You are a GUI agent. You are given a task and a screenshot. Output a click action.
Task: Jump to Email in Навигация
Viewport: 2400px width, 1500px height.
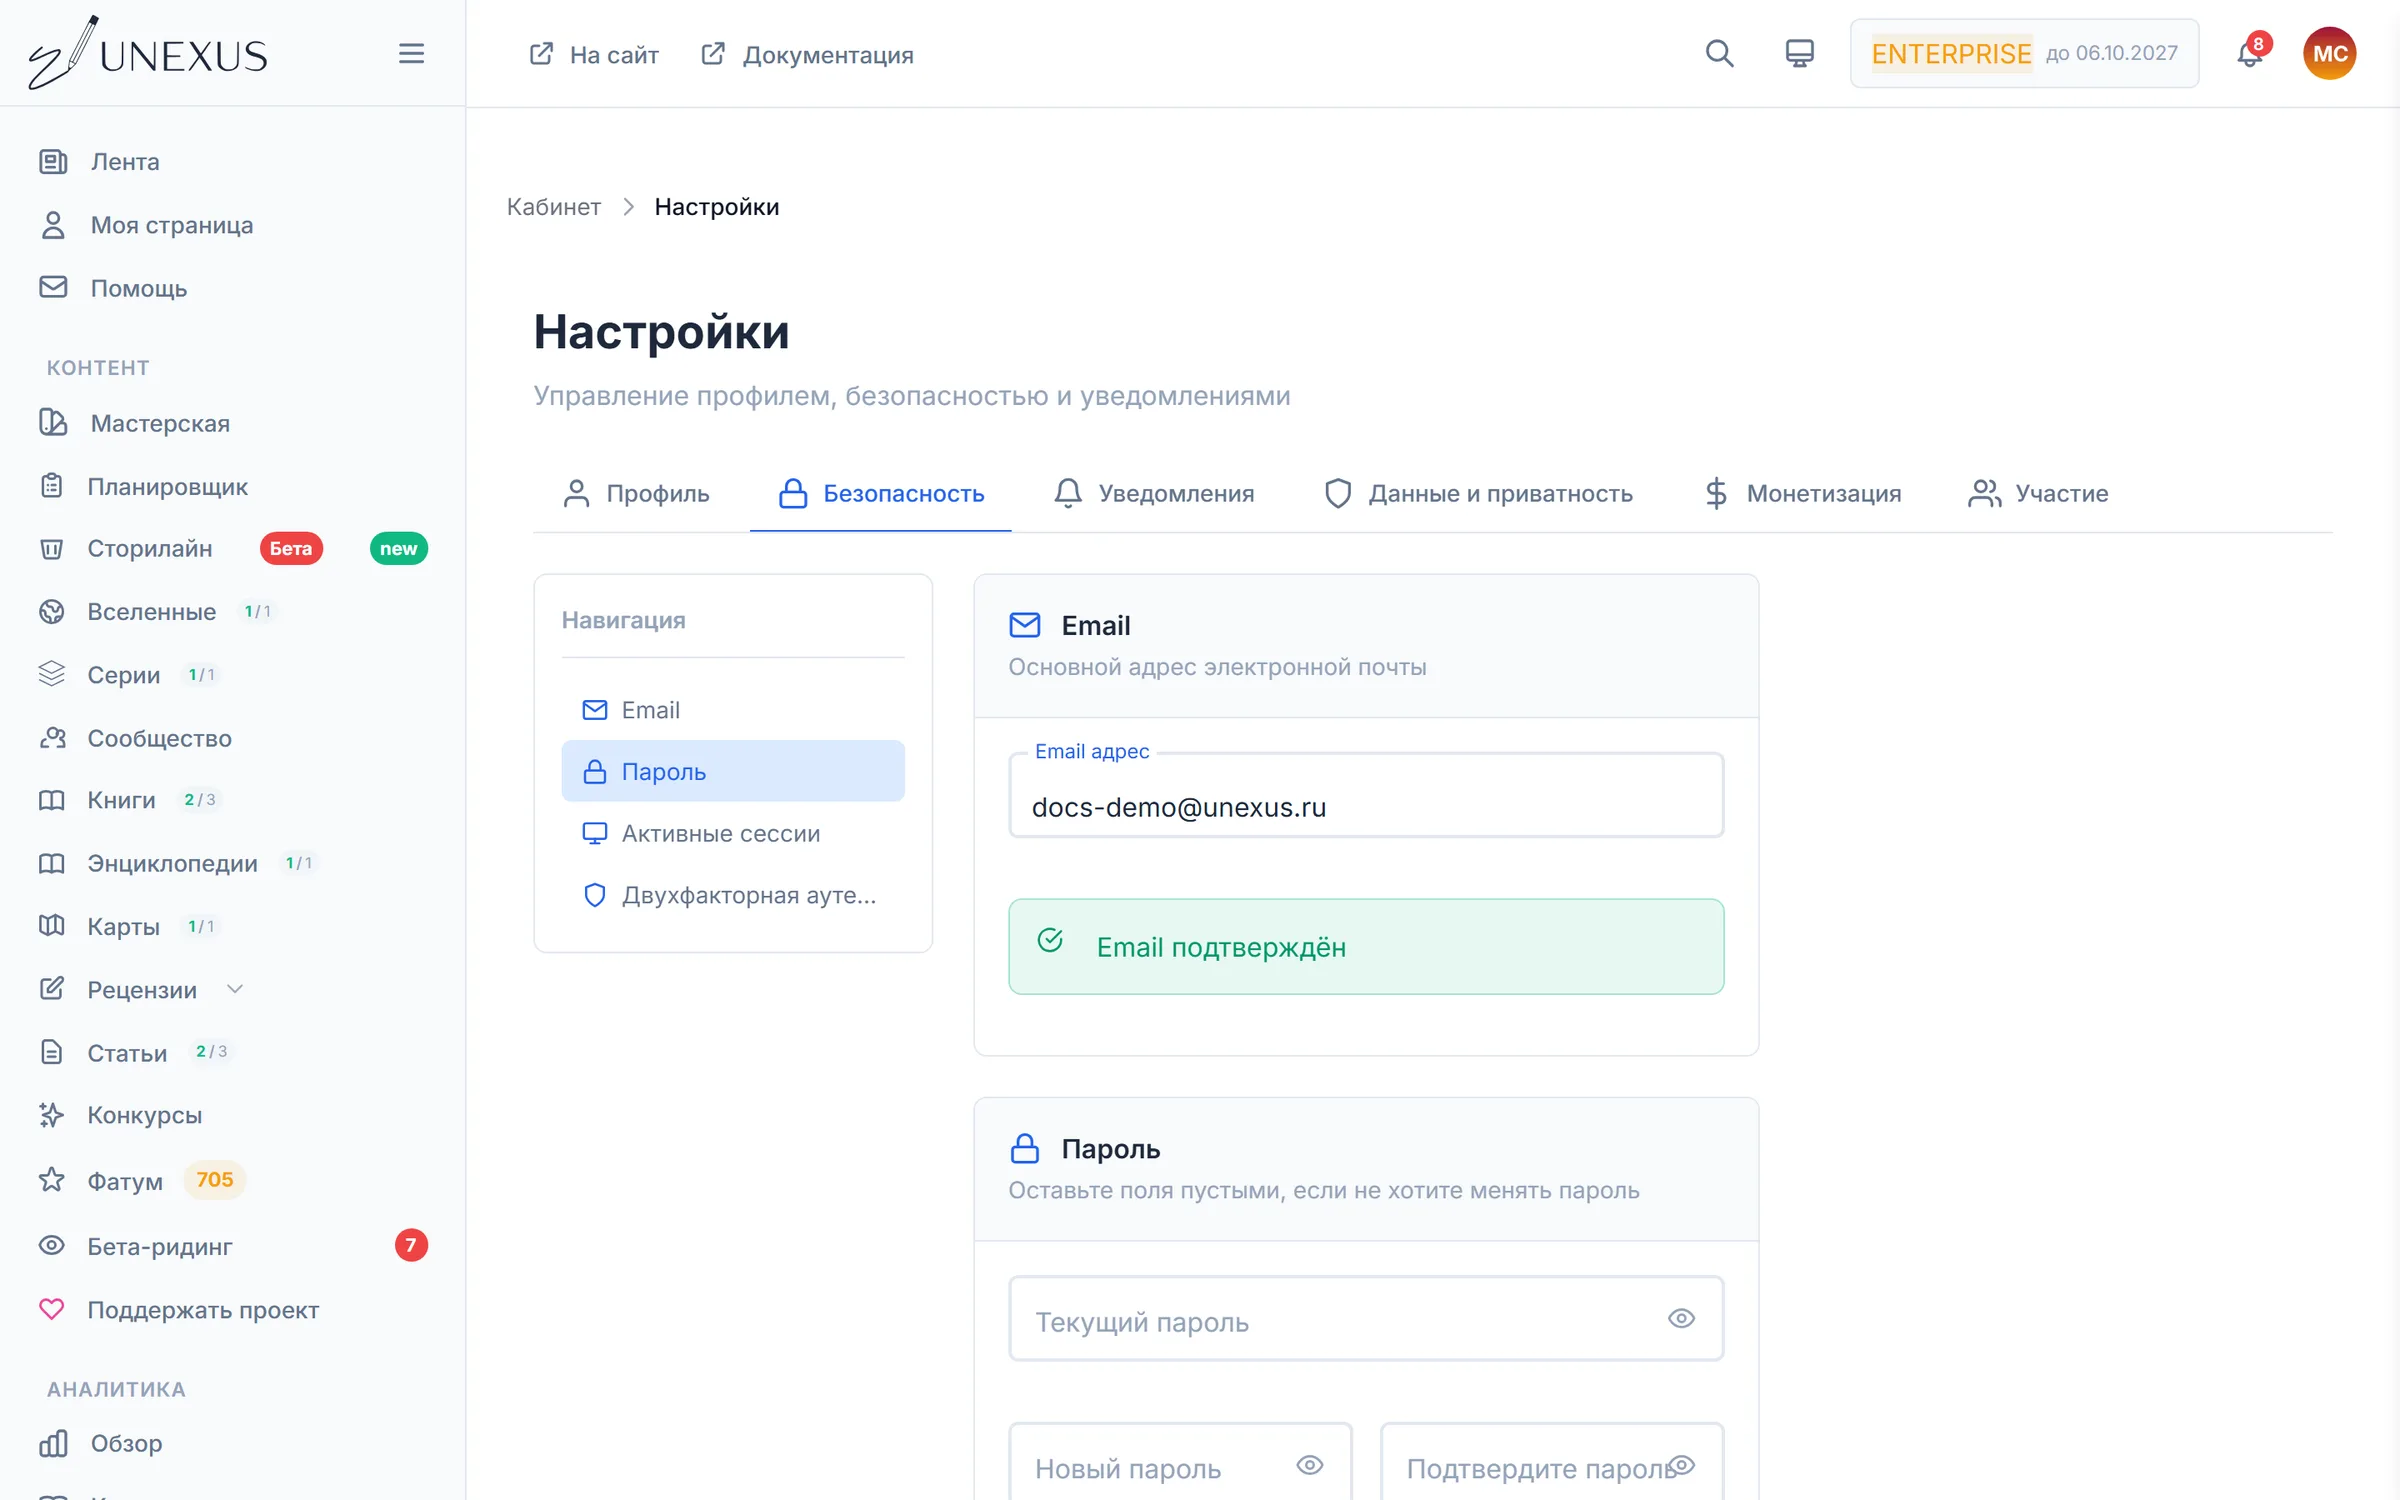pyautogui.click(x=733, y=710)
